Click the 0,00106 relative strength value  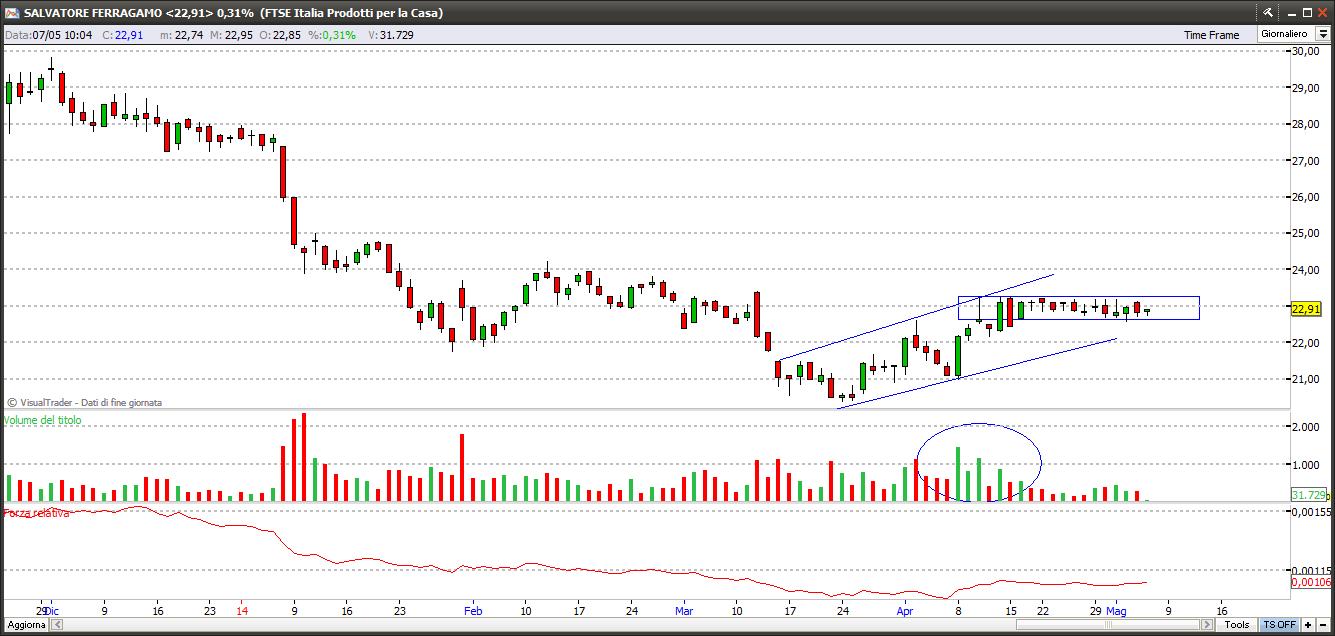point(1310,581)
